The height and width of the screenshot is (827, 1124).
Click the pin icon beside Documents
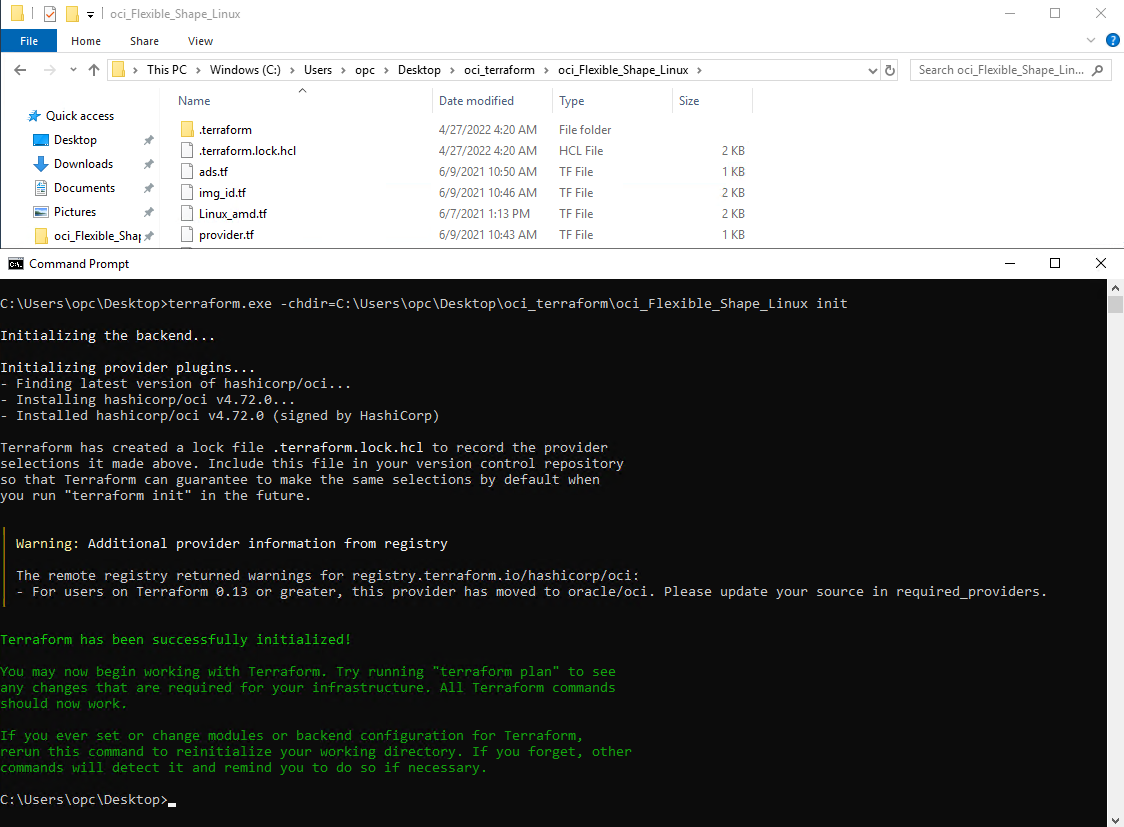[x=148, y=188]
